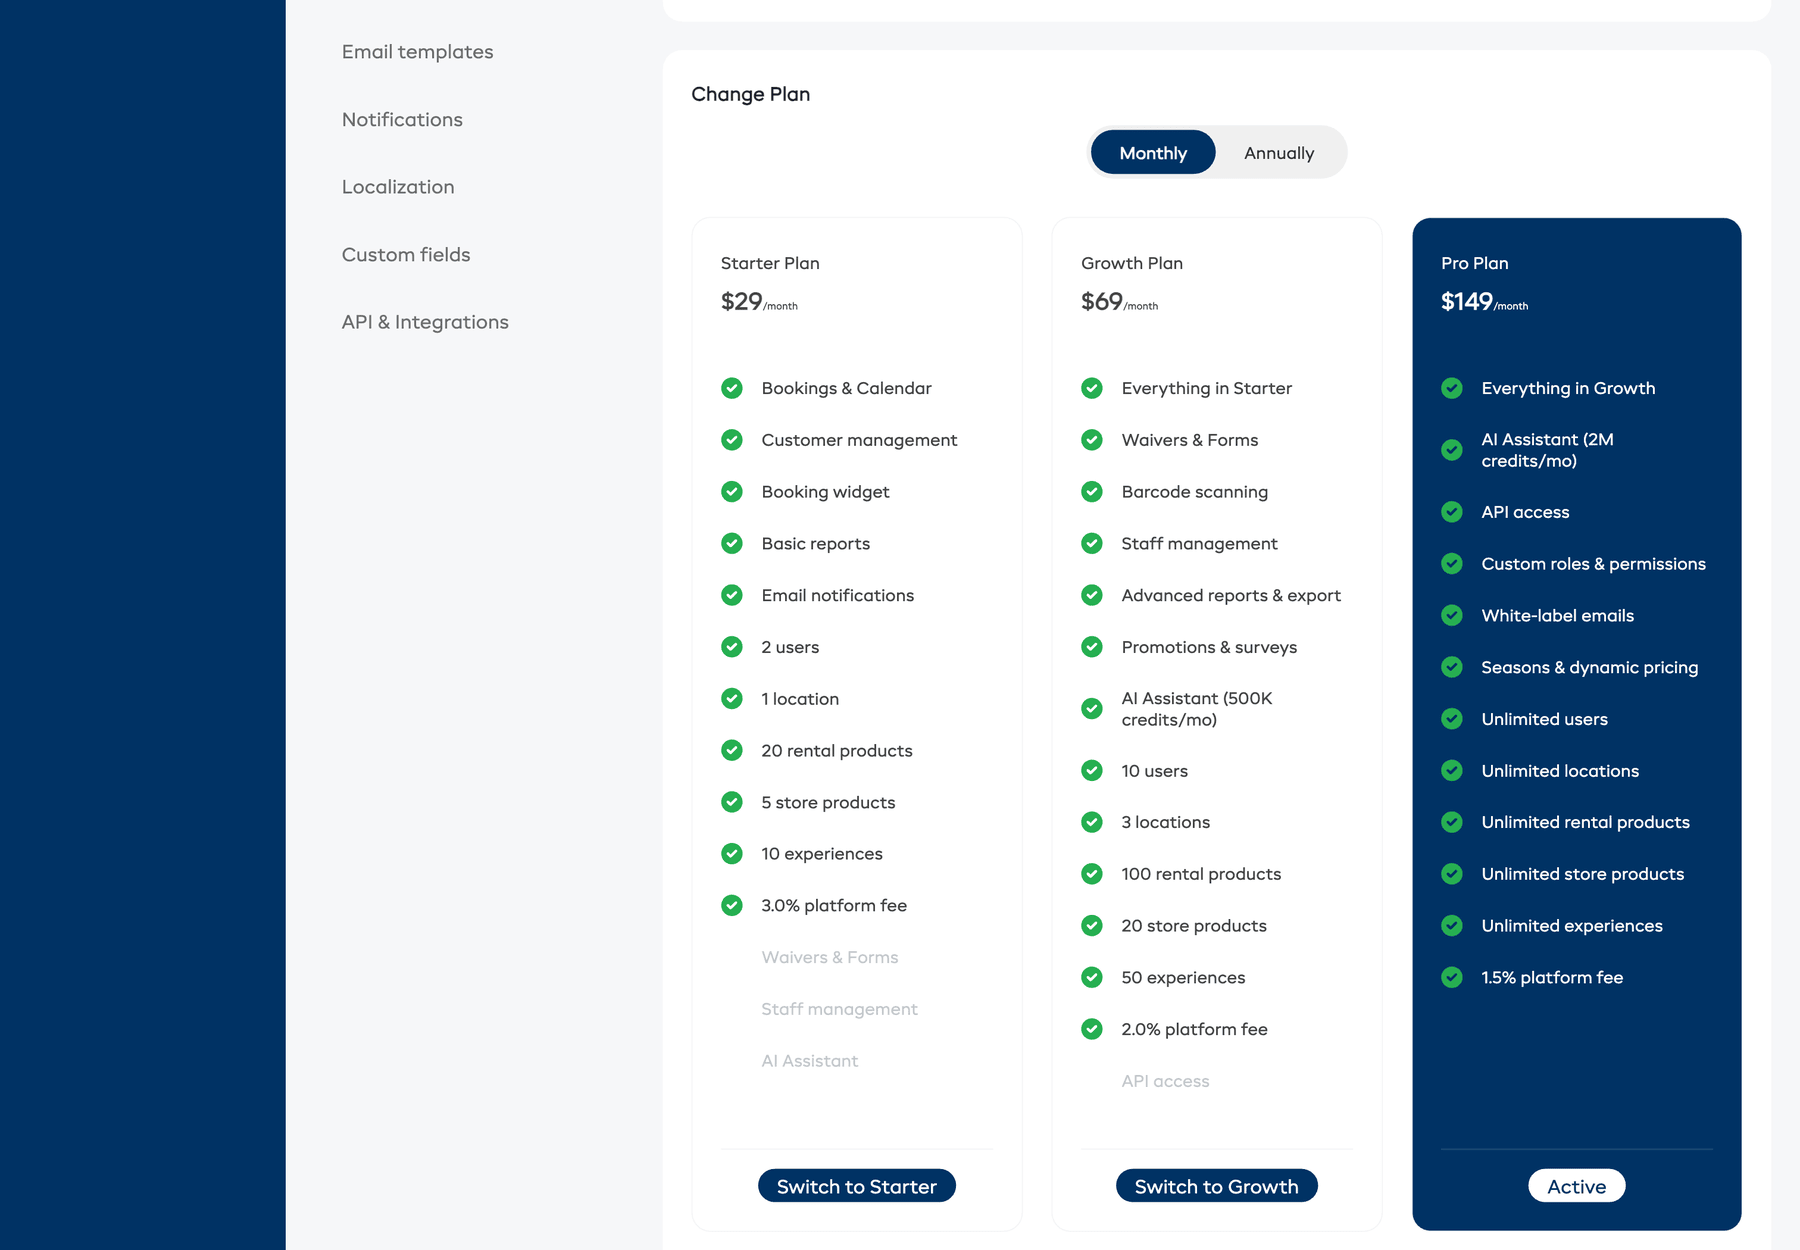Image resolution: width=1800 pixels, height=1250 pixels.
Task: Click the checkmark beside Bookings & Calendar
Action: click(732, 388)
